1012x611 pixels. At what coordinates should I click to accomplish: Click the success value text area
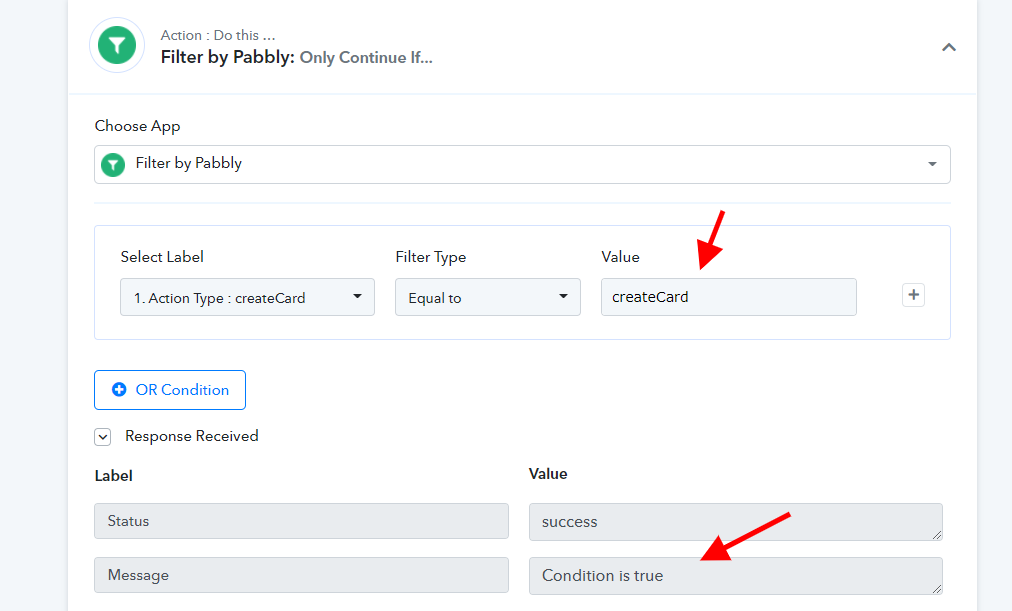(736, 522)
